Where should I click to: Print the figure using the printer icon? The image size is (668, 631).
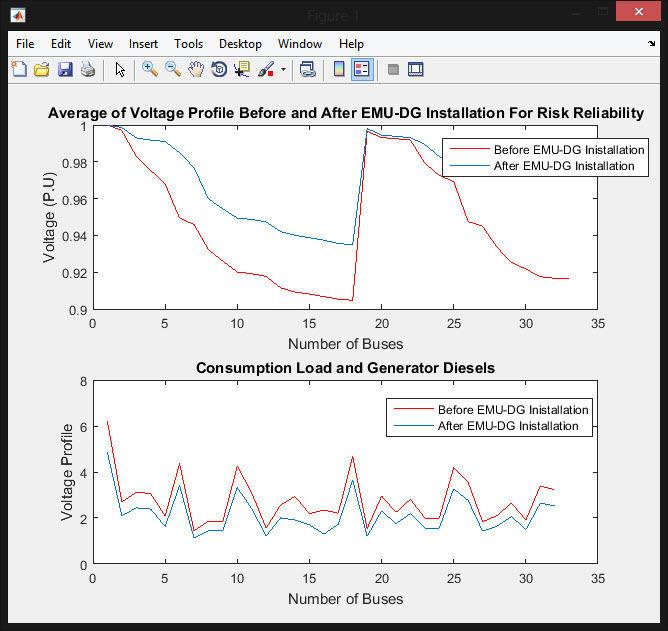click(x=88, y=69)
